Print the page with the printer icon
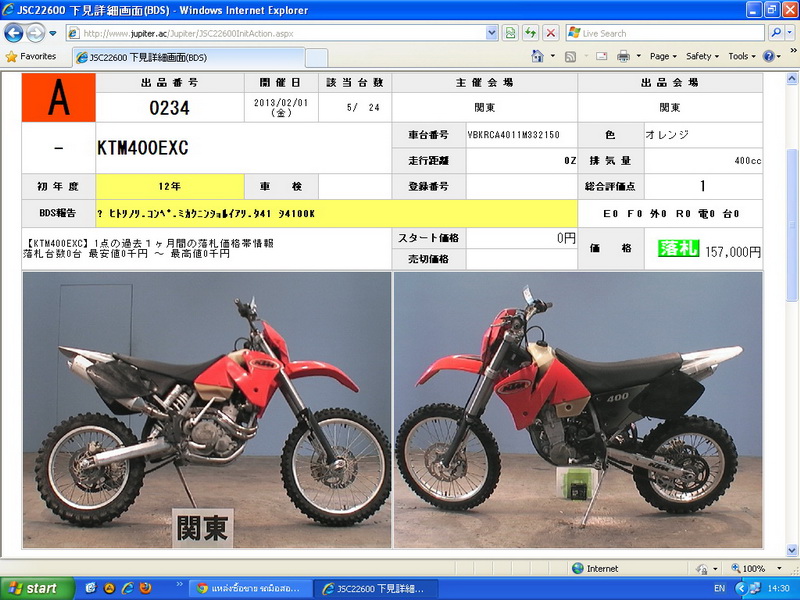Viewport: 800px width, 600px height. tap(623, 57)
